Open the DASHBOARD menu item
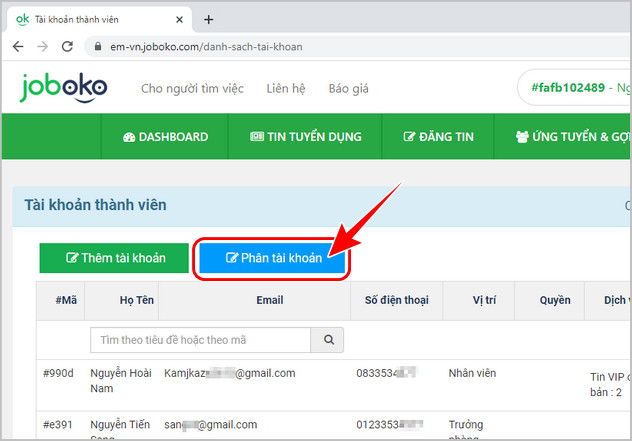 (165, 137)
